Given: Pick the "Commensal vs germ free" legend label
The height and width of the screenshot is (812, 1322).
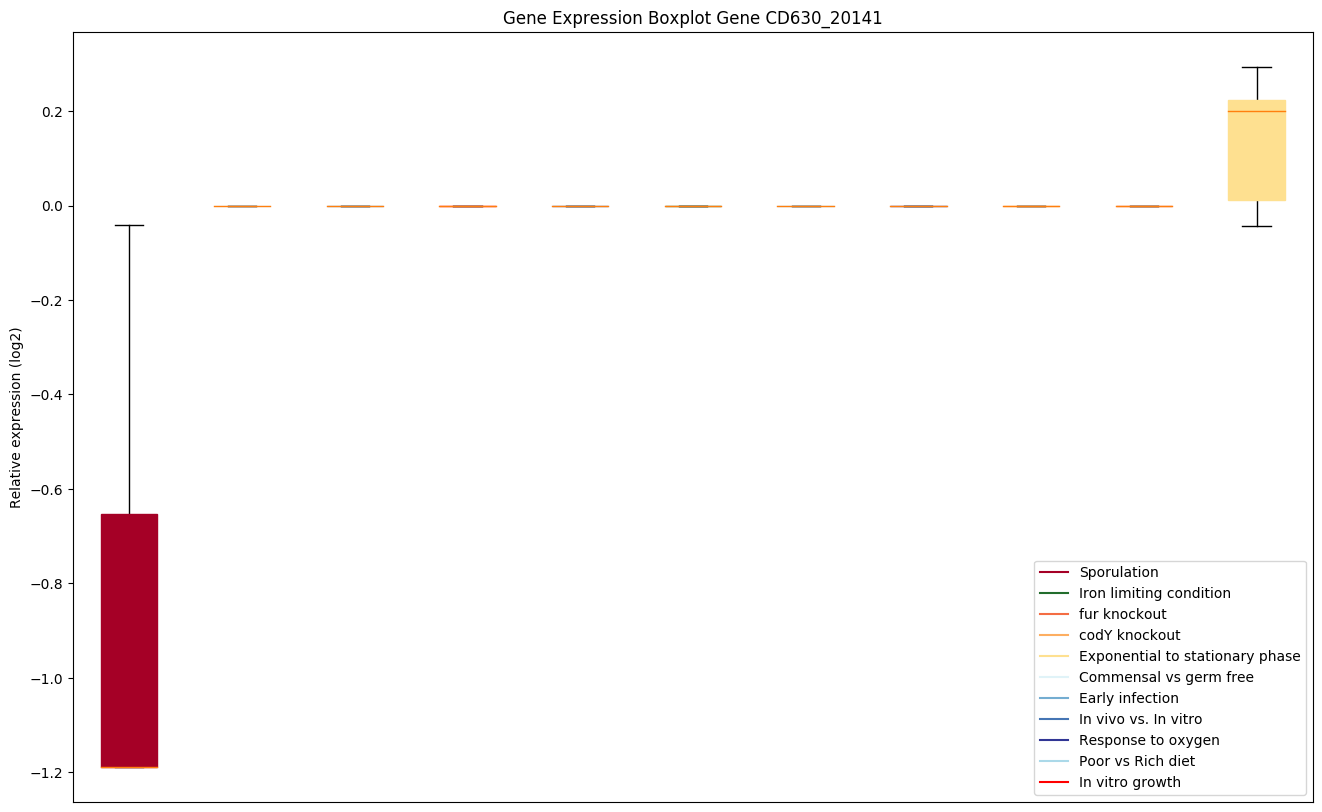Looking at the screenshot, I should click(1166, 677).
